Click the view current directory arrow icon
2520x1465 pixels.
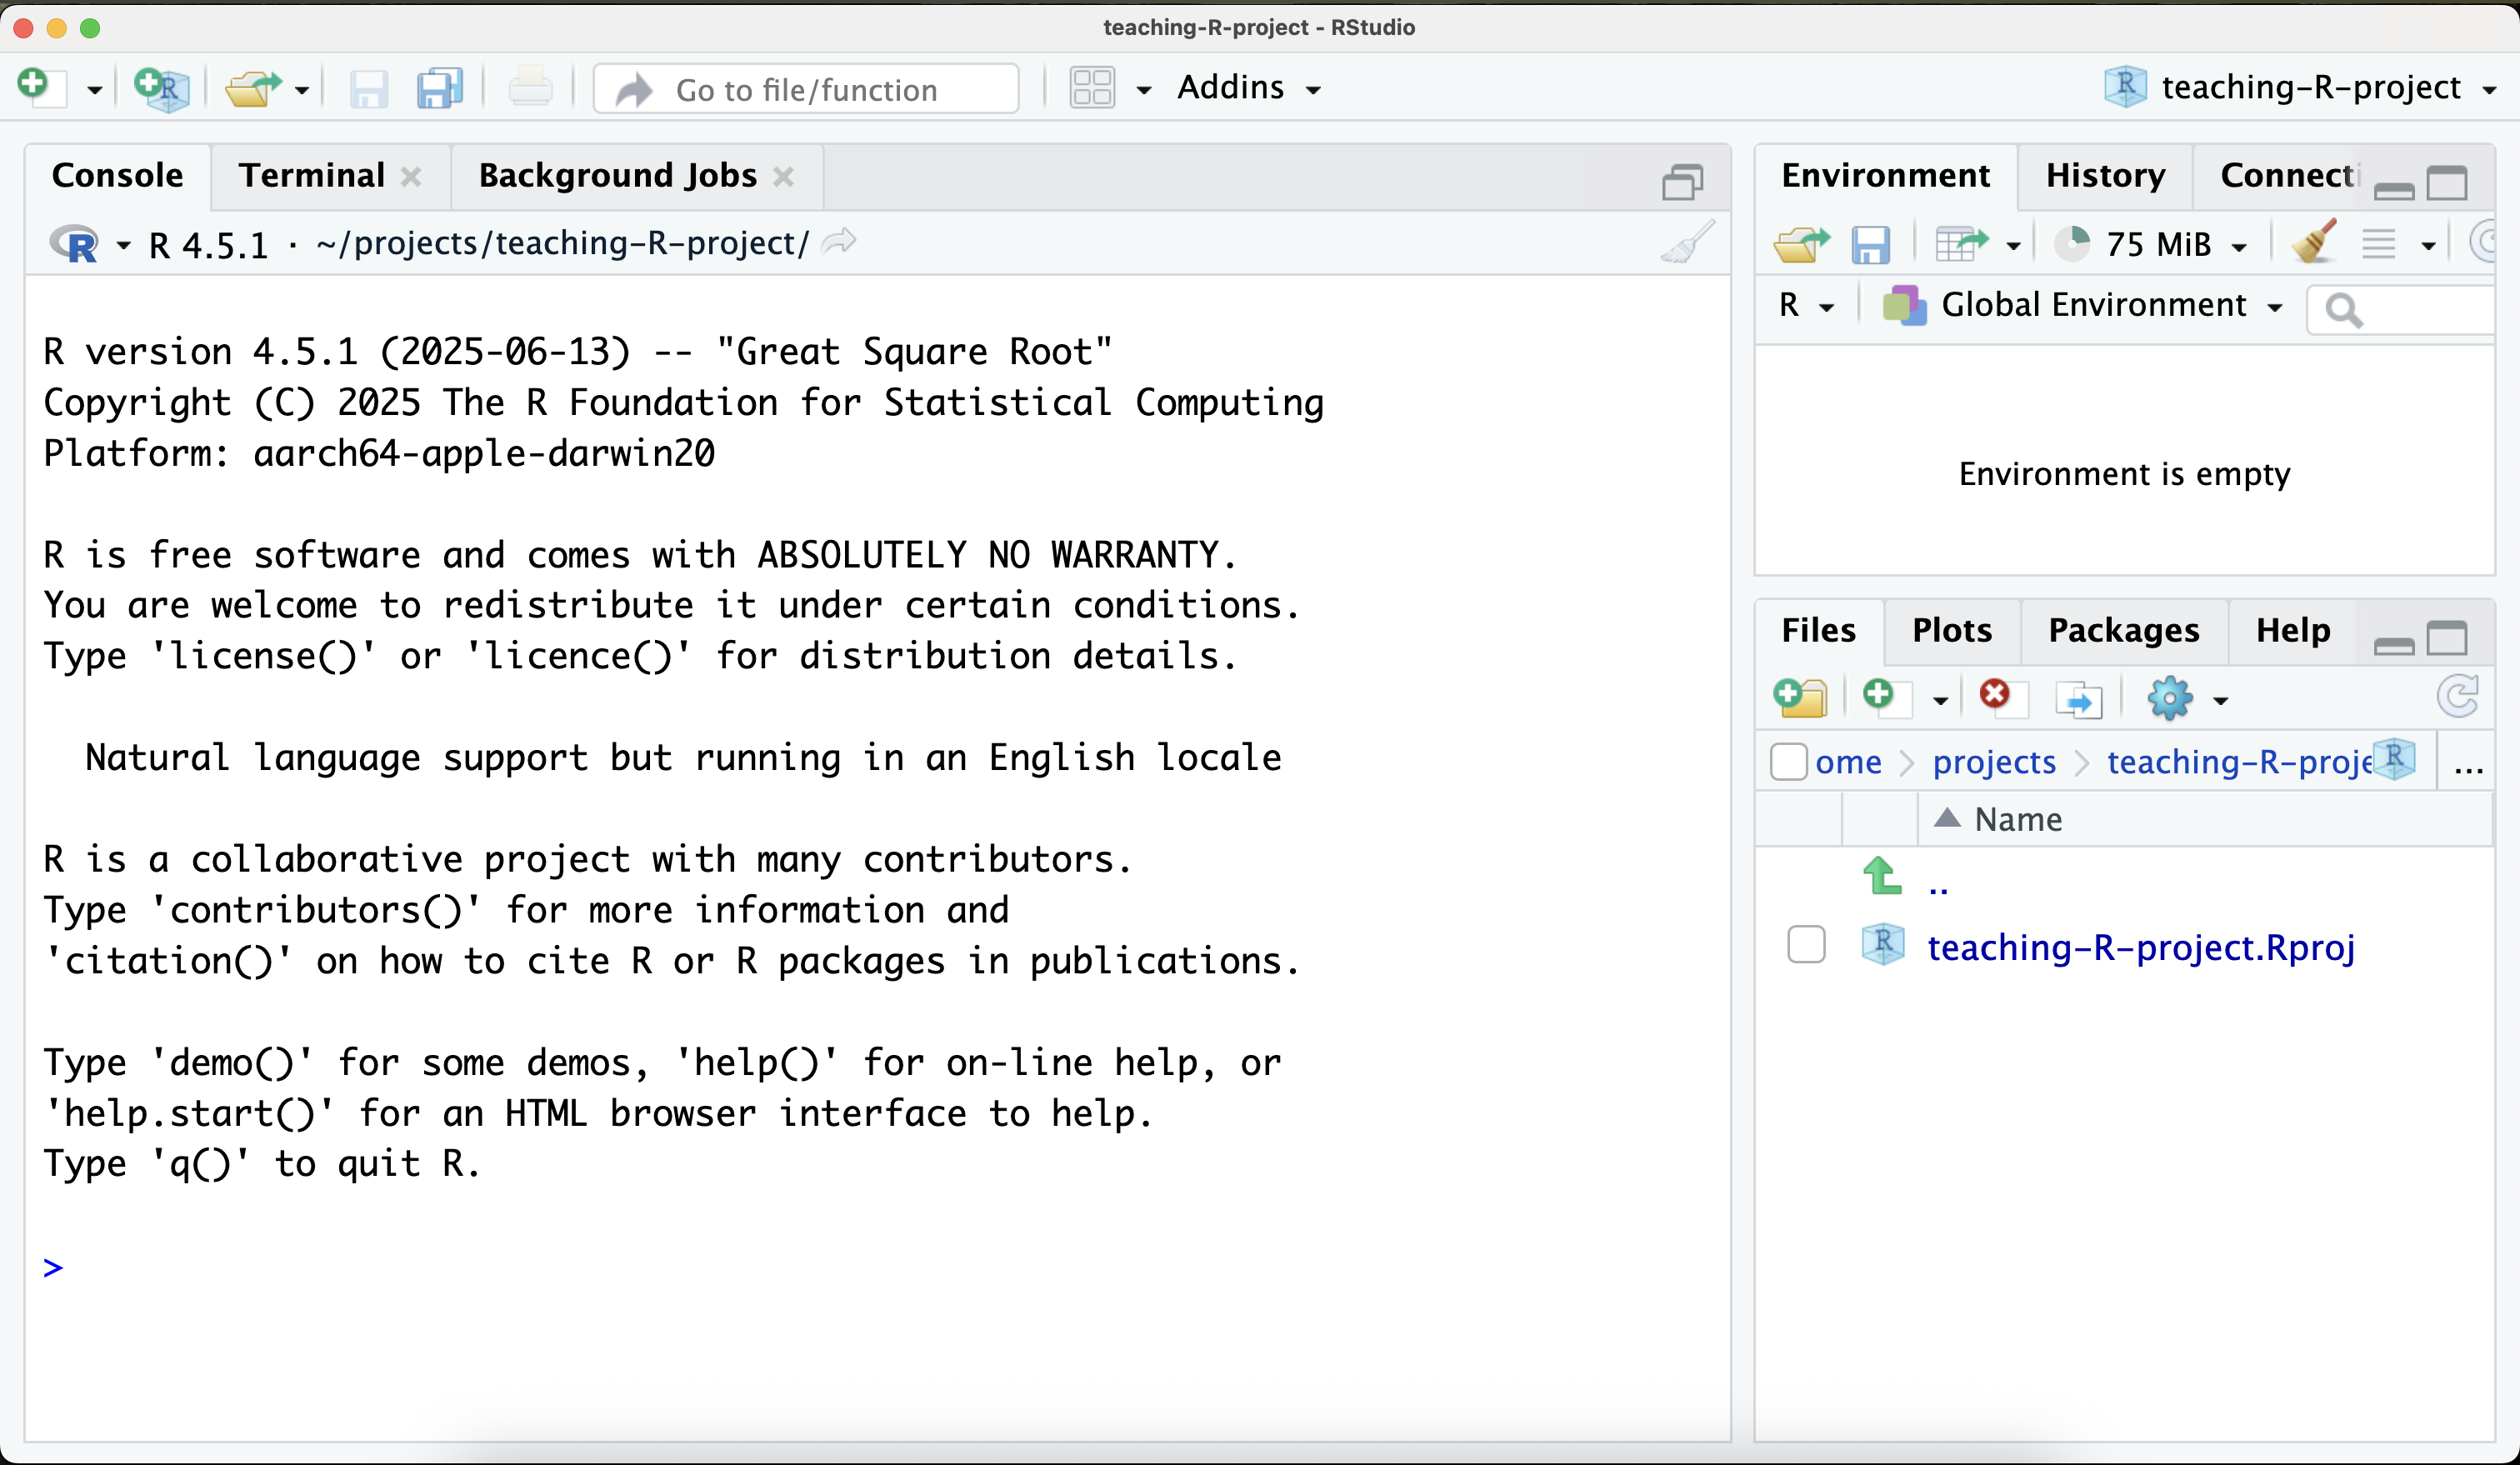click(839, 242)
